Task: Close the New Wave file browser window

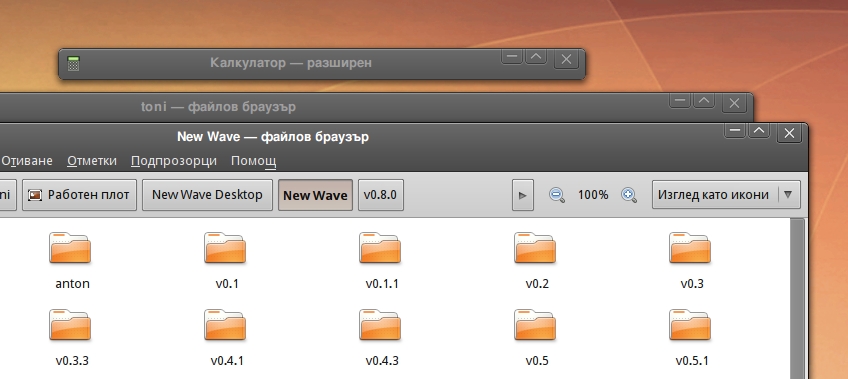Action: point(790,133)
